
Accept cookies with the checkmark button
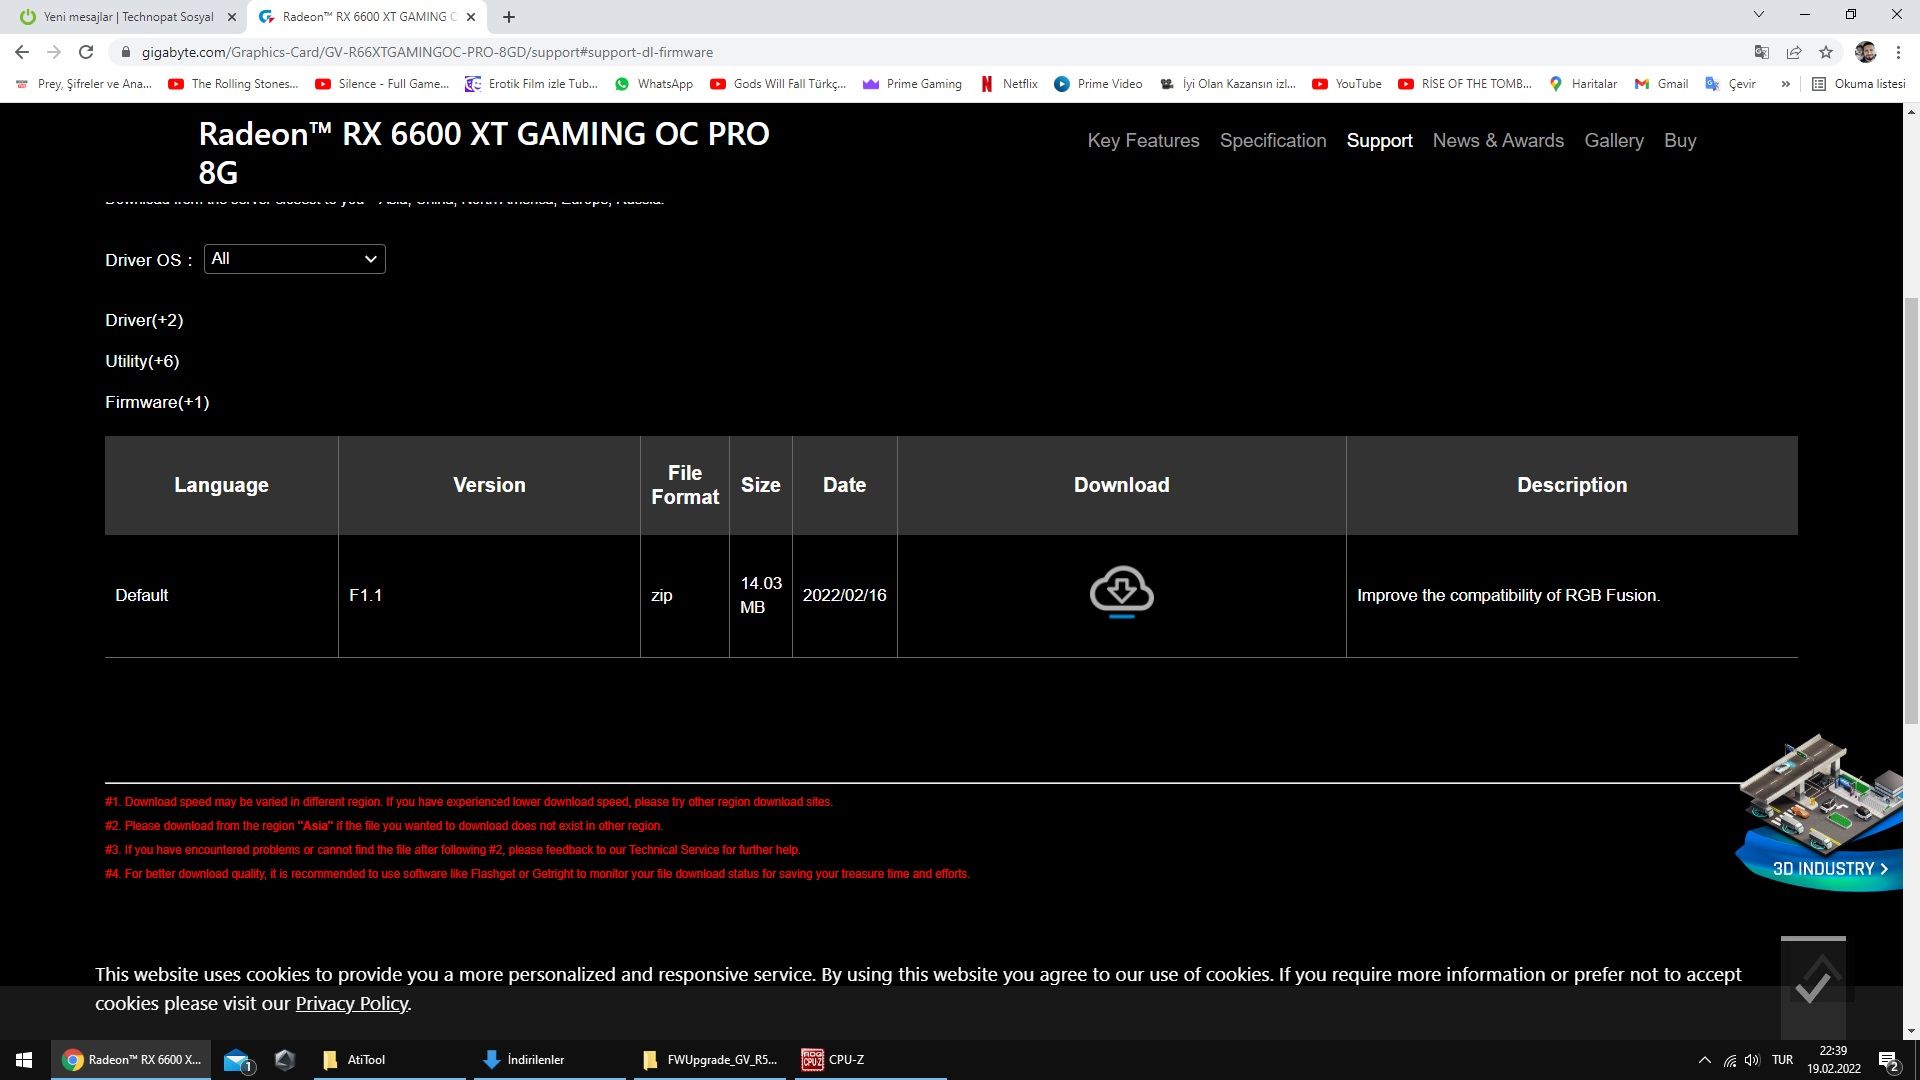(1812, 987)
